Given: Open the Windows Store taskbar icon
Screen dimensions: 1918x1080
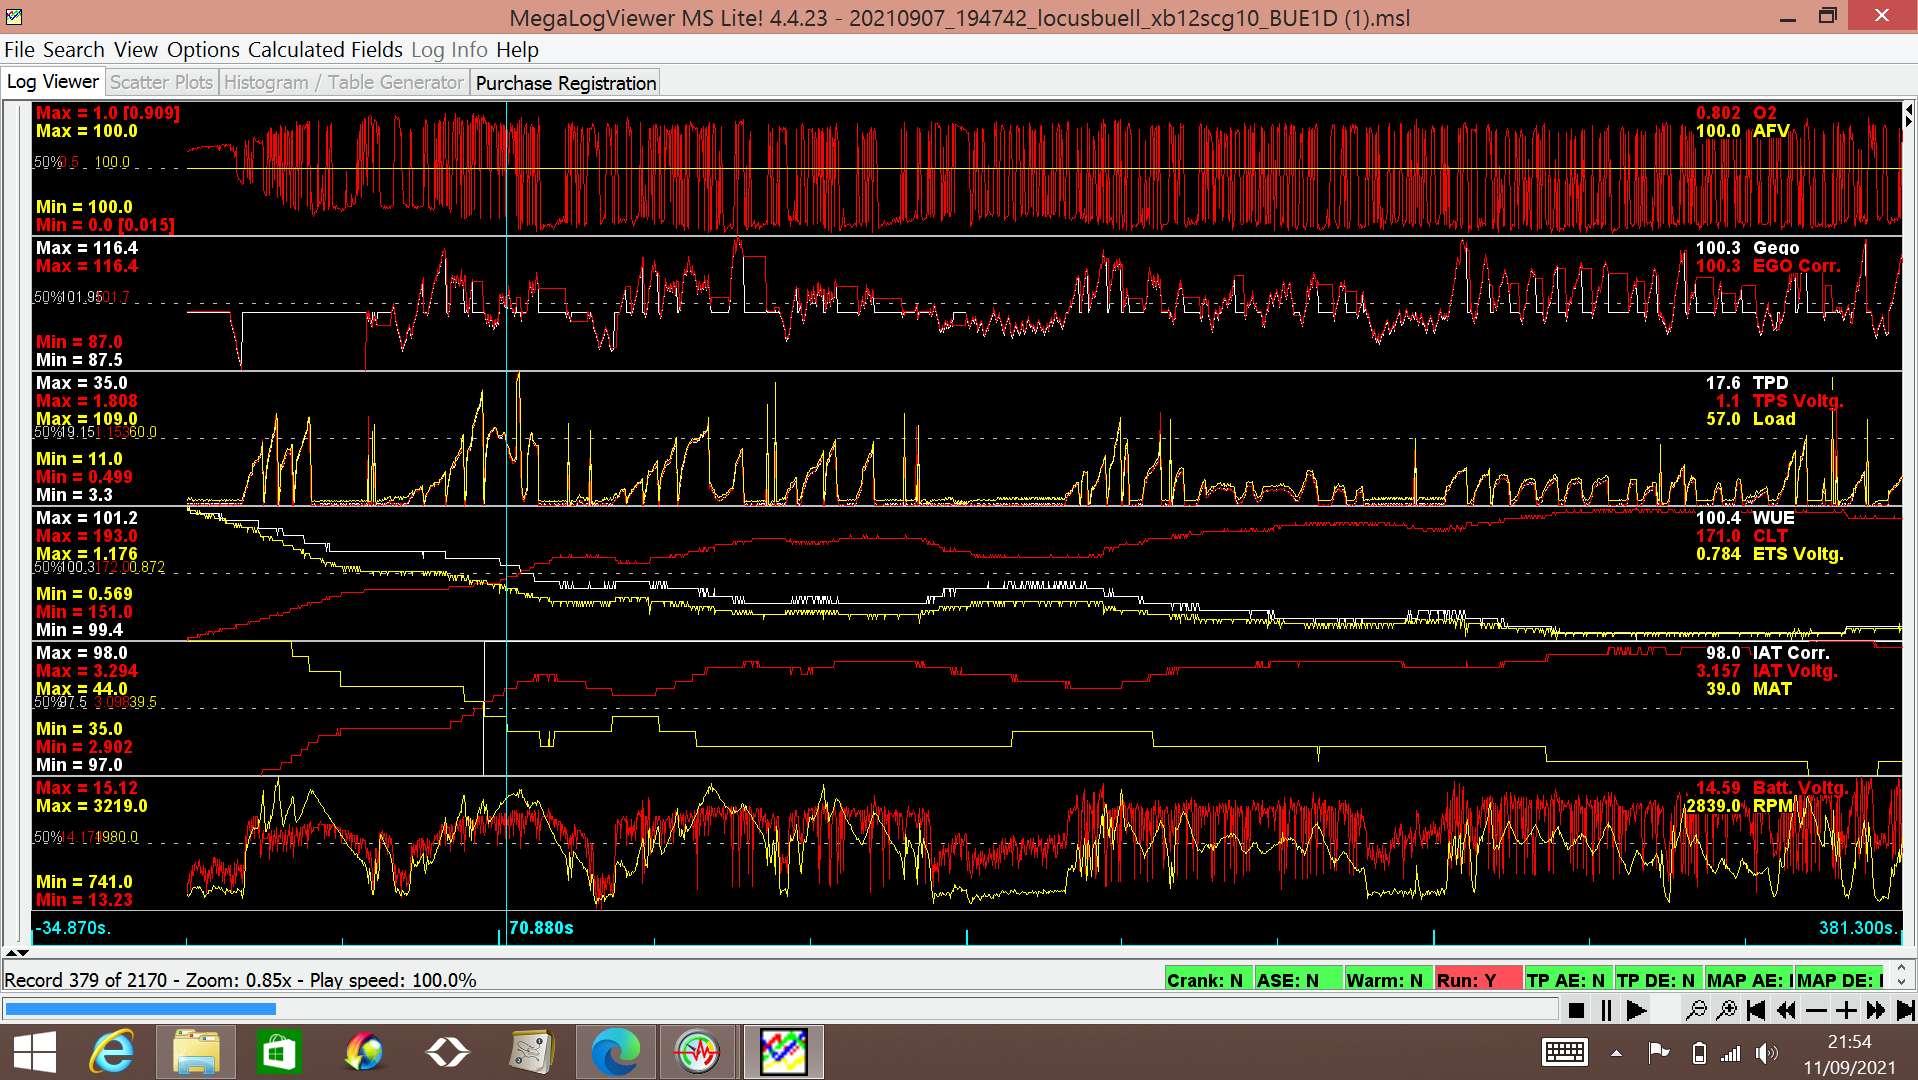Looking at the screenshot, I should [x=279, y=1052].
